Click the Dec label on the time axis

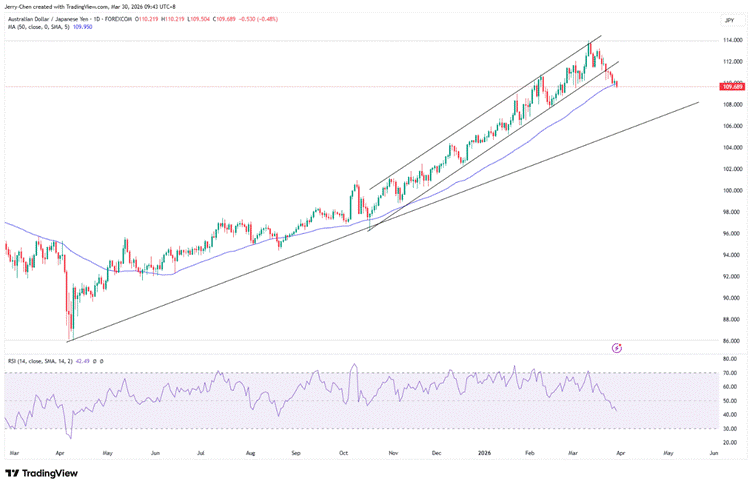pyautogui.click(x=436, y=453)
